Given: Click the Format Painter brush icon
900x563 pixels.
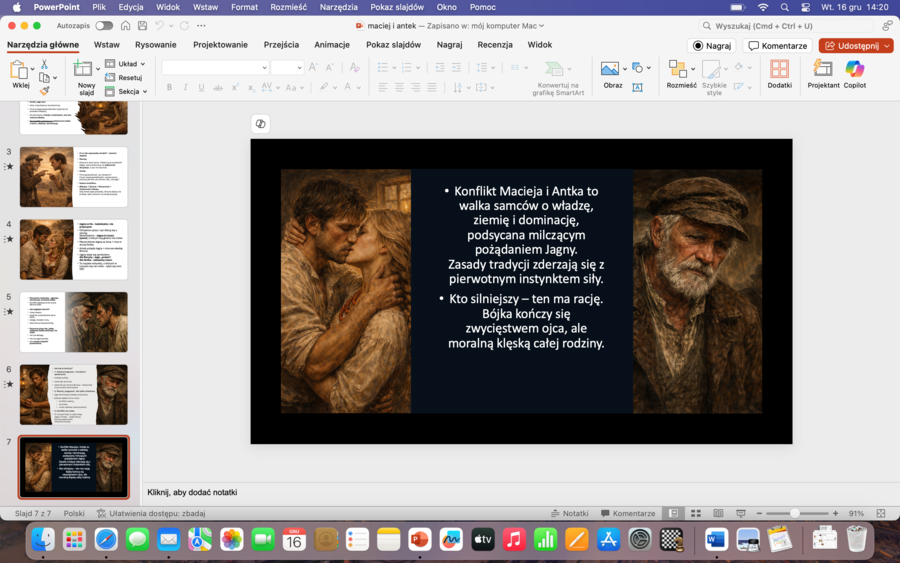Looking at the screenshot, I should coord(44,91).
